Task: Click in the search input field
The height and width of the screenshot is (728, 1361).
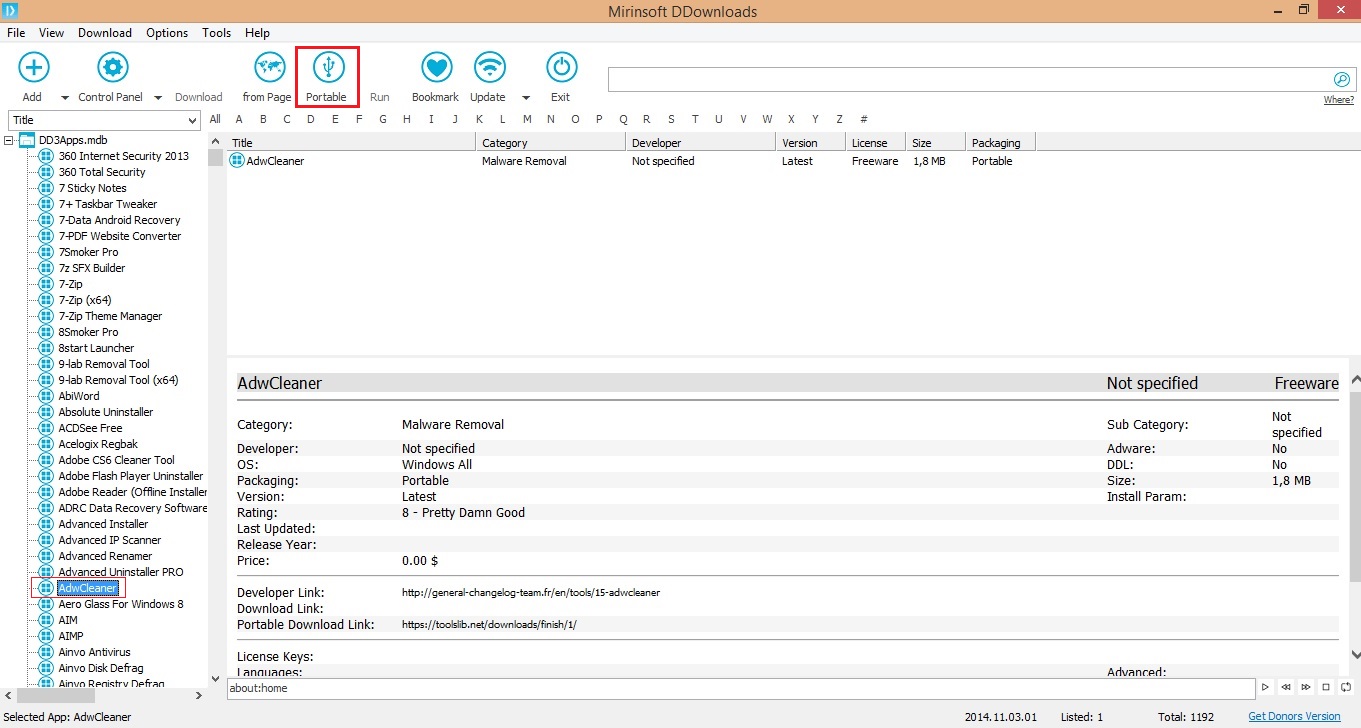Action: (970, 80)
